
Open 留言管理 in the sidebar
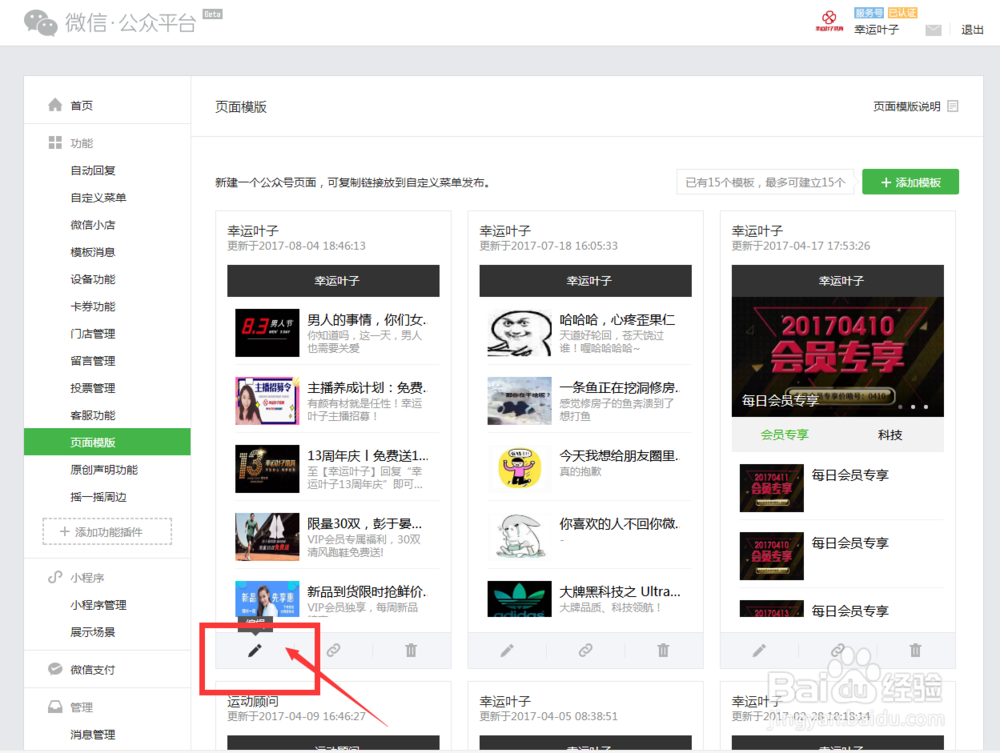coord(93,361)
